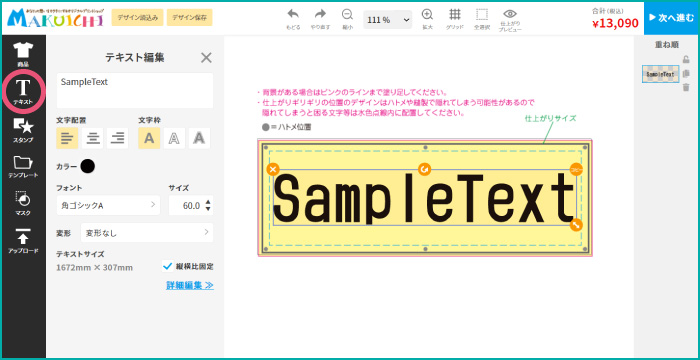This screenshot has width=700, height=360.
Task: Undo with the もどる arrow
Action: click(293, 19)
